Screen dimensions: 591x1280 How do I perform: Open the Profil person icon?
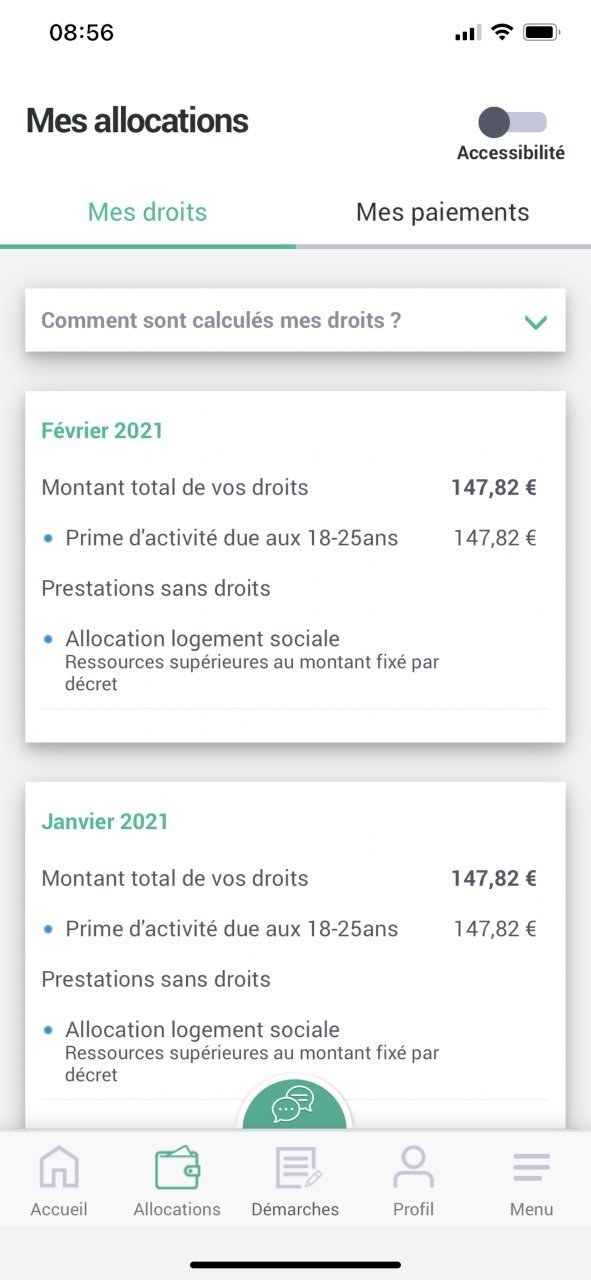[413, 1167]
